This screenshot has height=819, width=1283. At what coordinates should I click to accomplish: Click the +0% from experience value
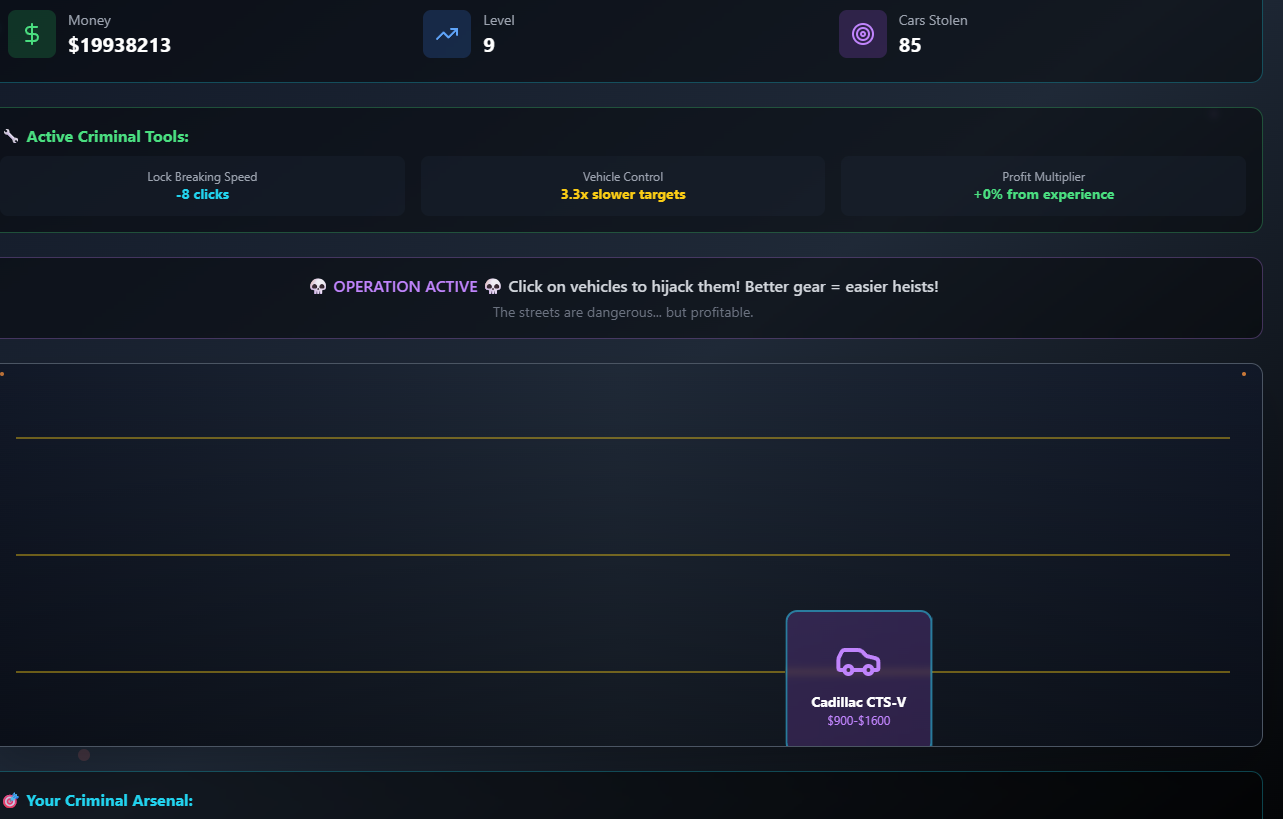[1043, 195]
